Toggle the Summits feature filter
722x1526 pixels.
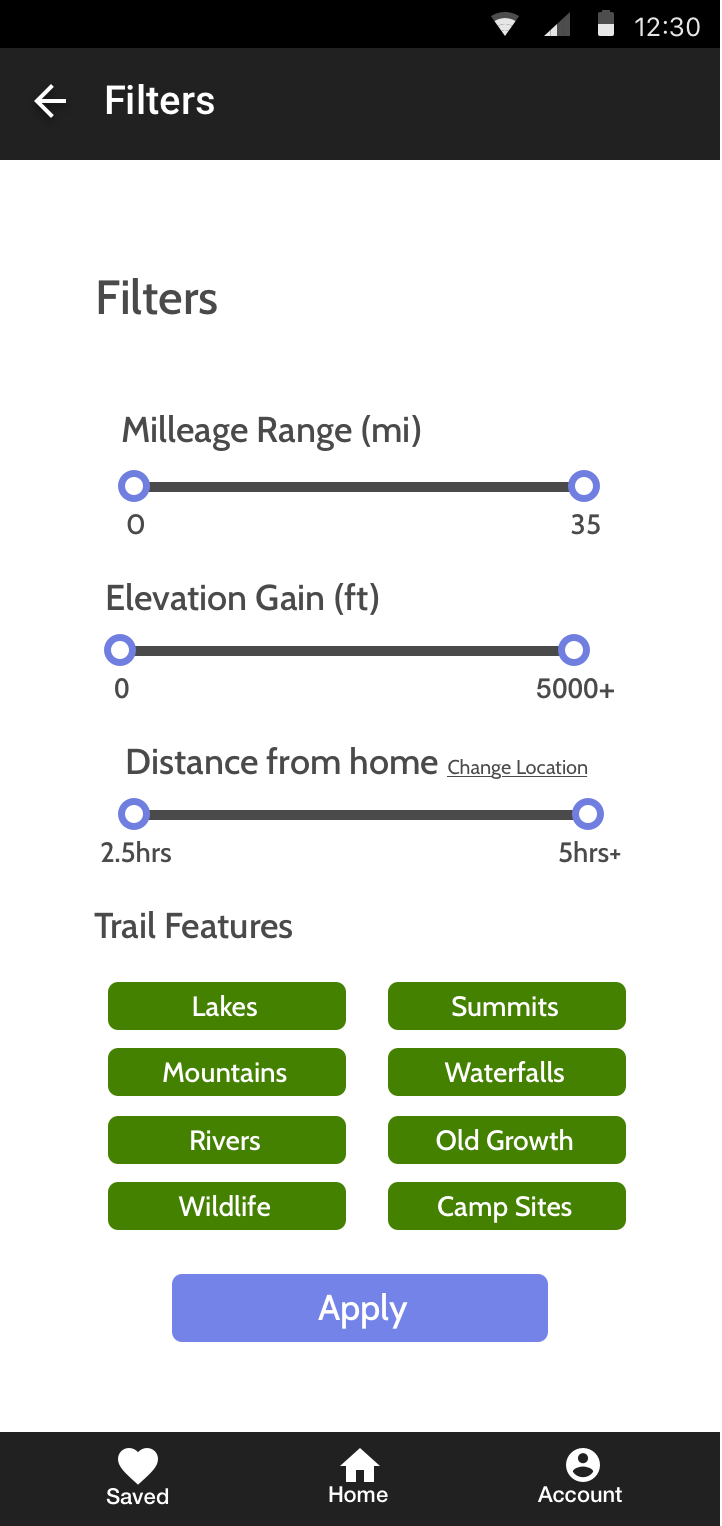(x=507, y=1006)
